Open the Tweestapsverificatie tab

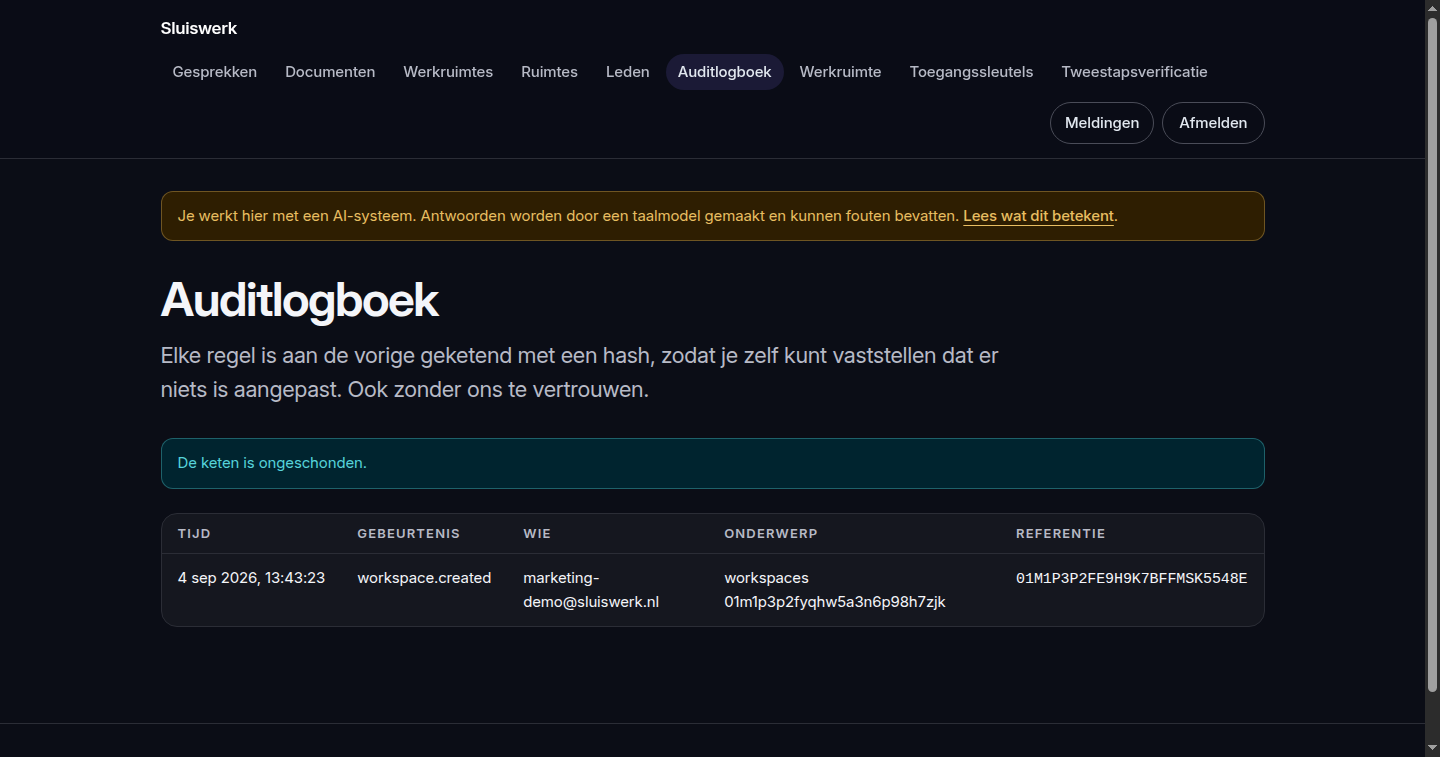(x=1134, y=72)
